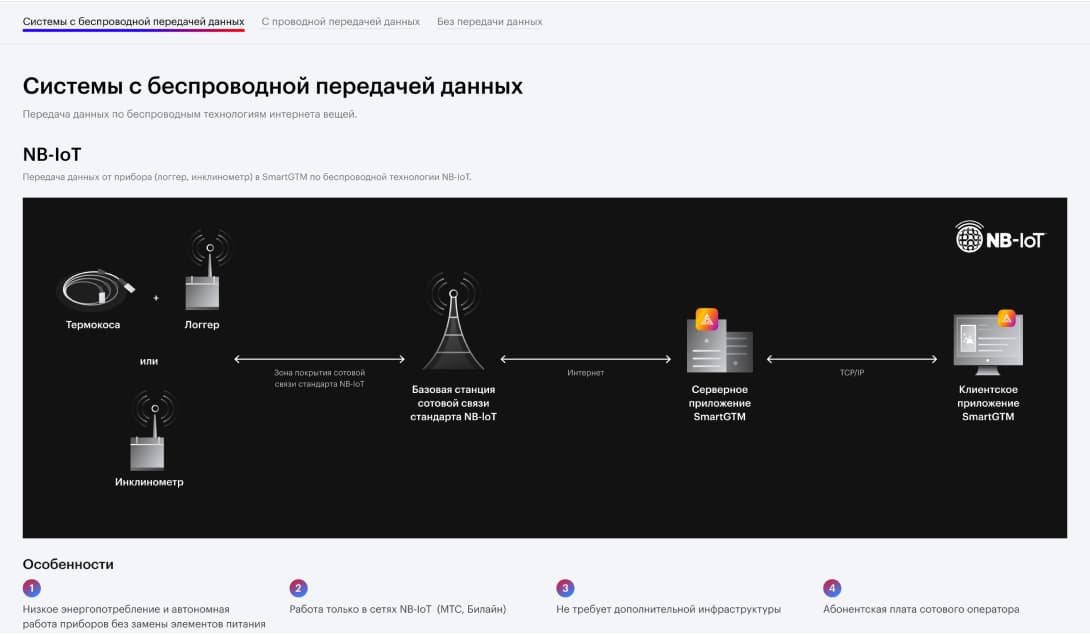Click the 'Термокоса' label

pyautogui.click(x=92, y=325)
